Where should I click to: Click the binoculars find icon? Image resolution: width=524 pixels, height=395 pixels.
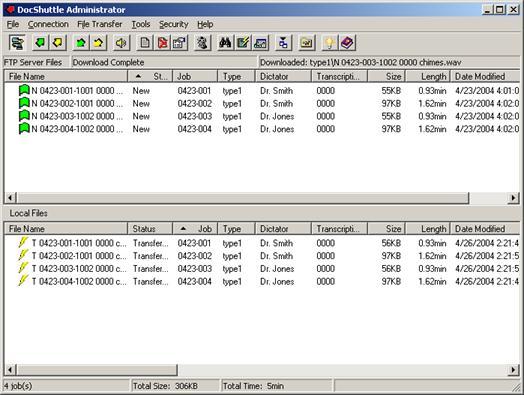226,43
